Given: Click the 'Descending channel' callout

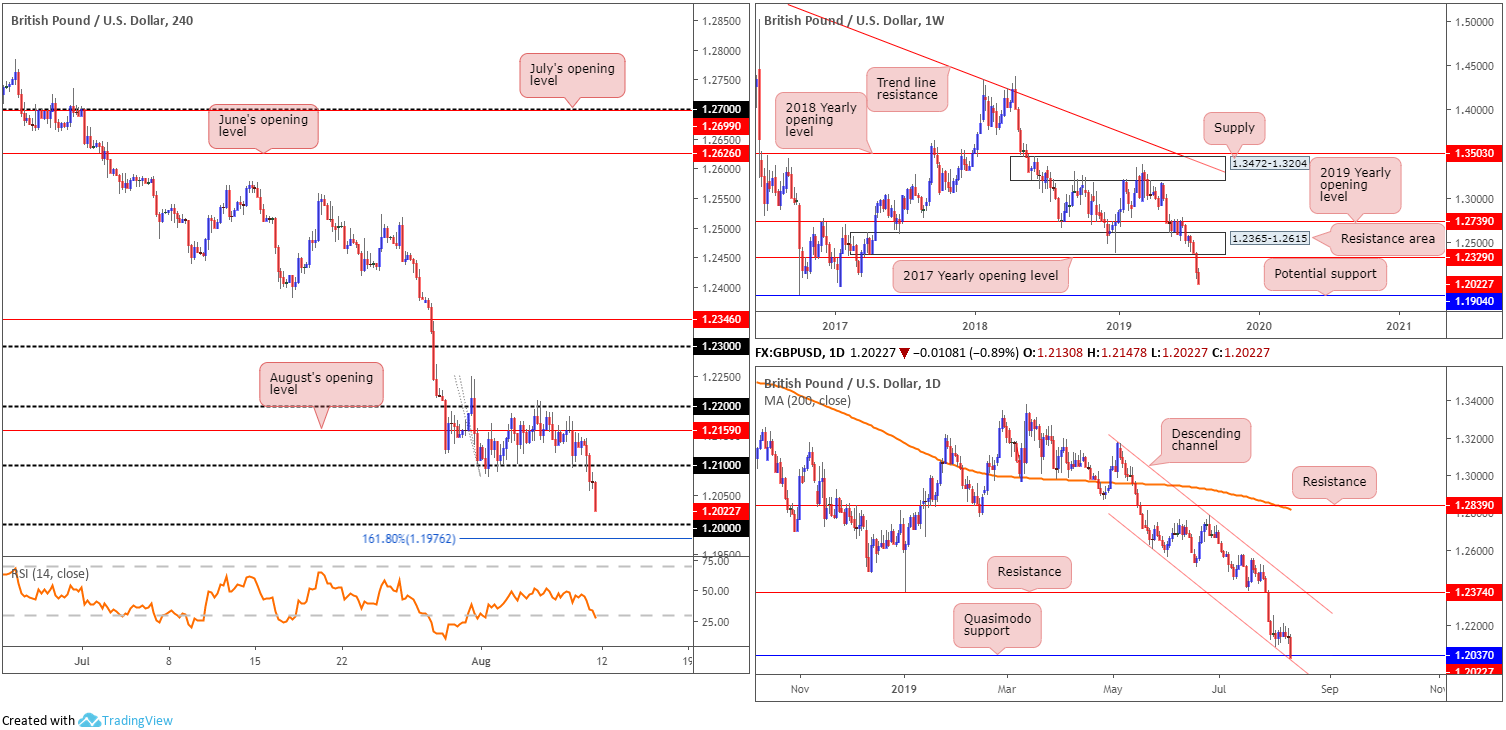Looking at the screenshot, I should pyautogui.click(x=1206, y=441).
